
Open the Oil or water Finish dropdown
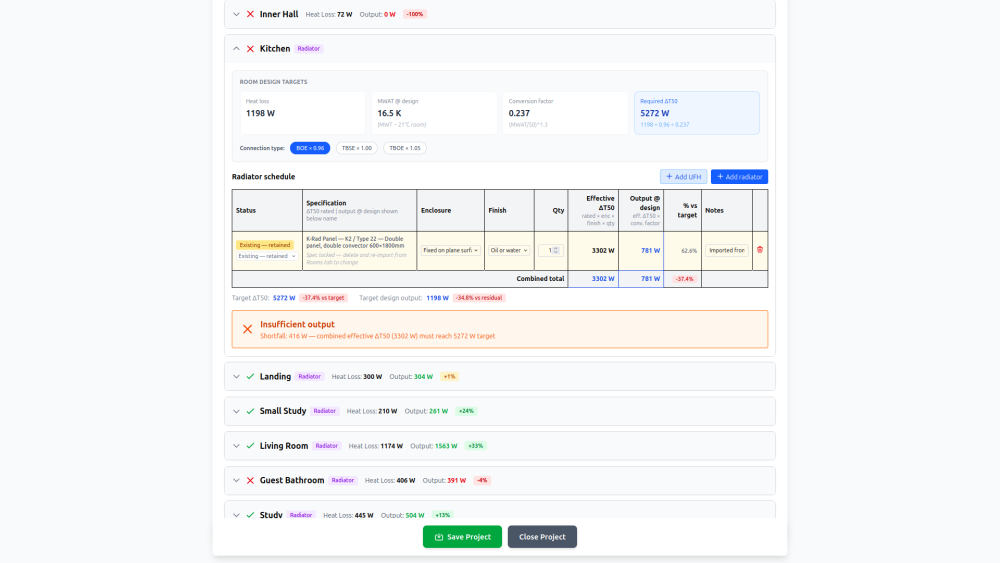509,250
